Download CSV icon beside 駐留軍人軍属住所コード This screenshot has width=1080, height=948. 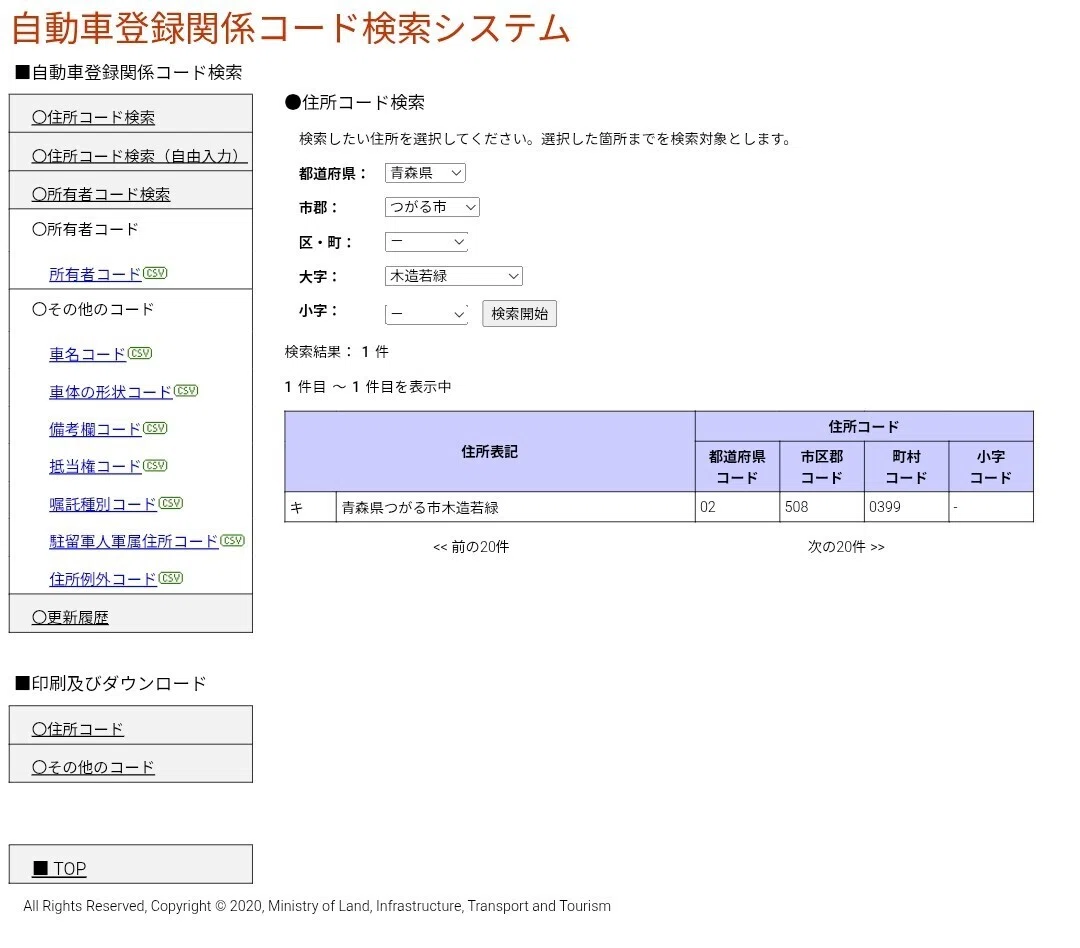(233, 540)
